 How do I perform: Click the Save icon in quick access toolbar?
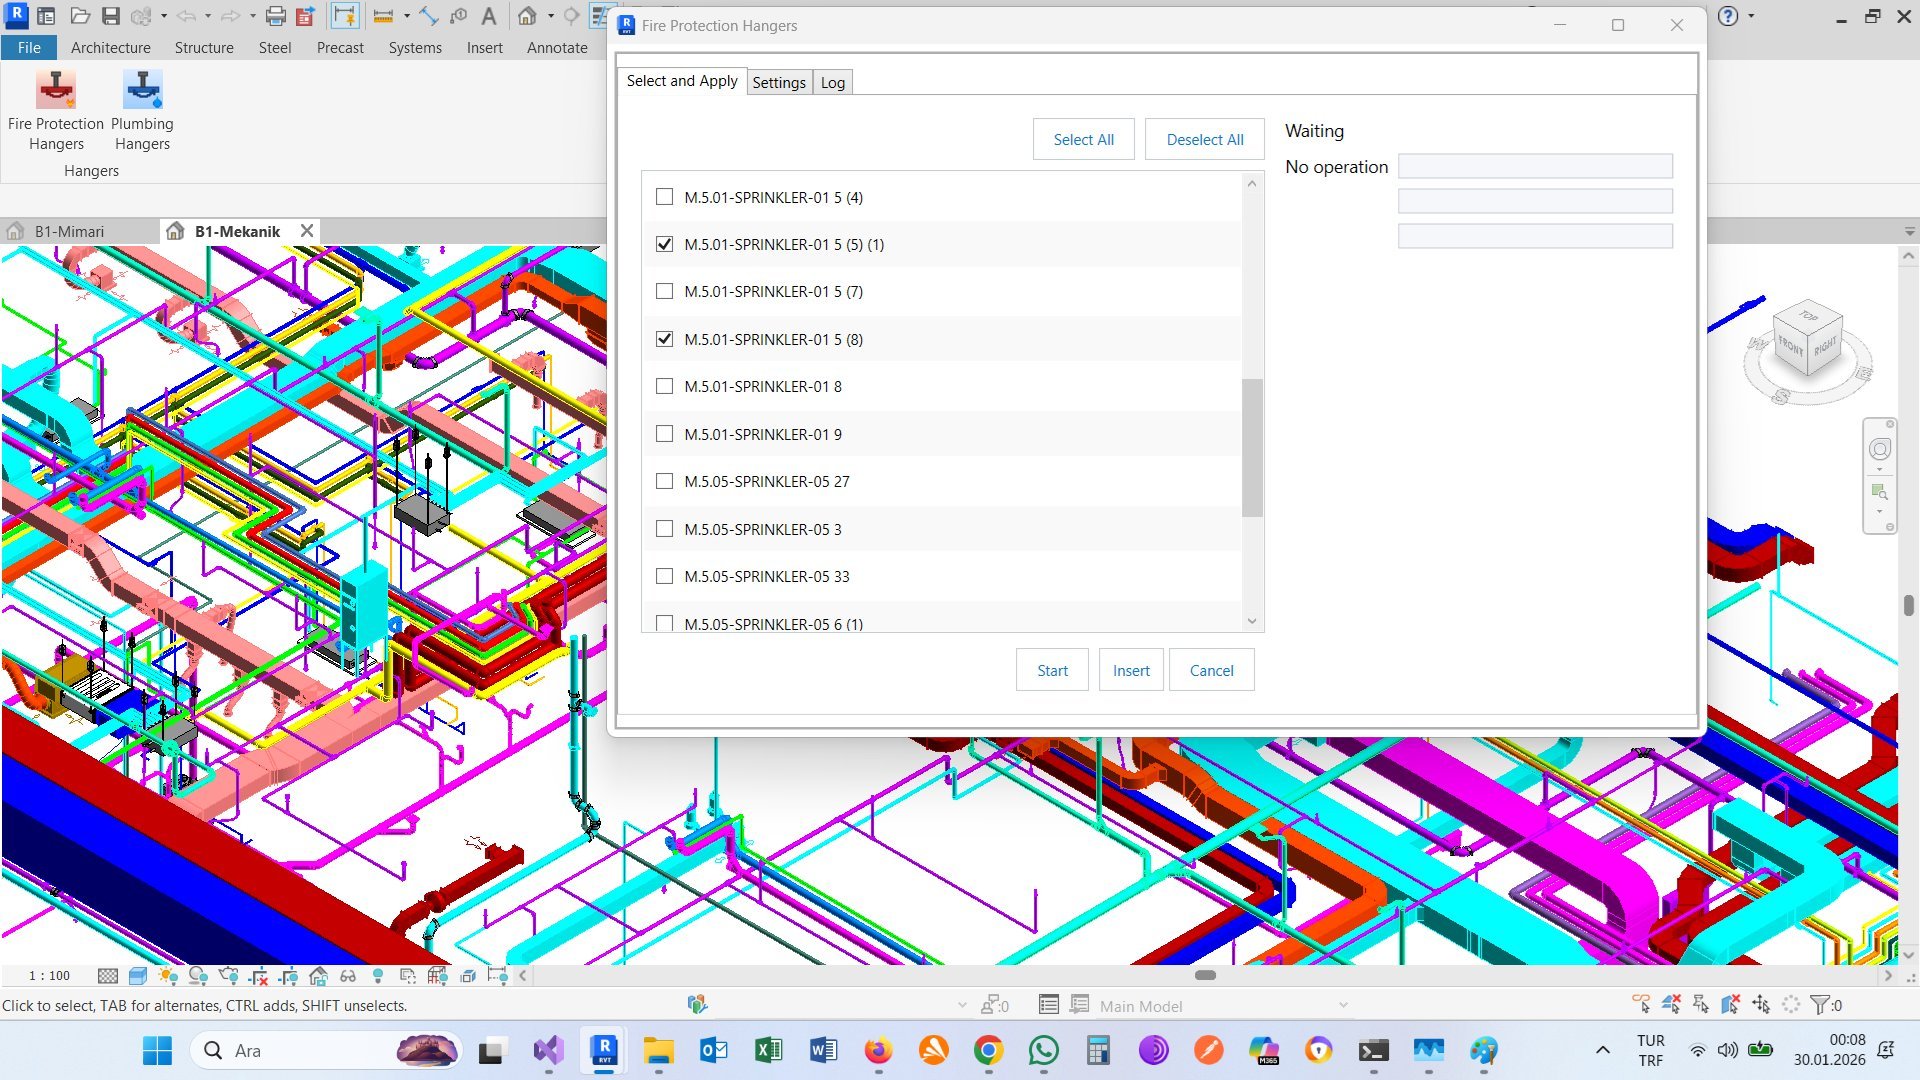click(x=111, y=16)
